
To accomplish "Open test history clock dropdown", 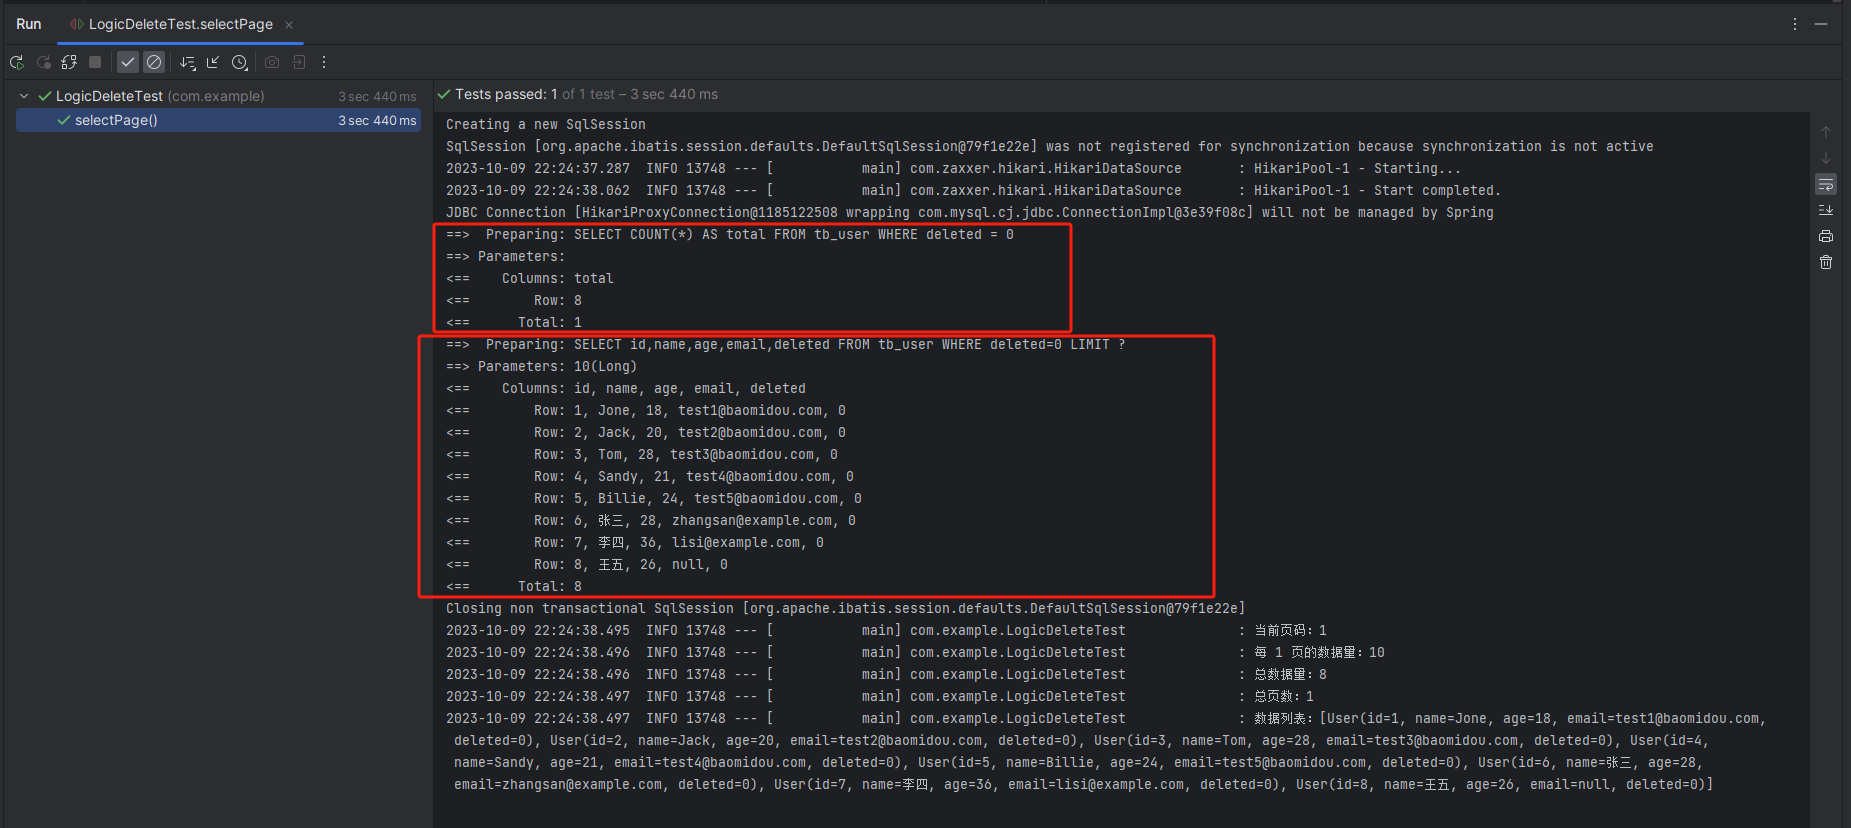I will [x=240, y=62].
